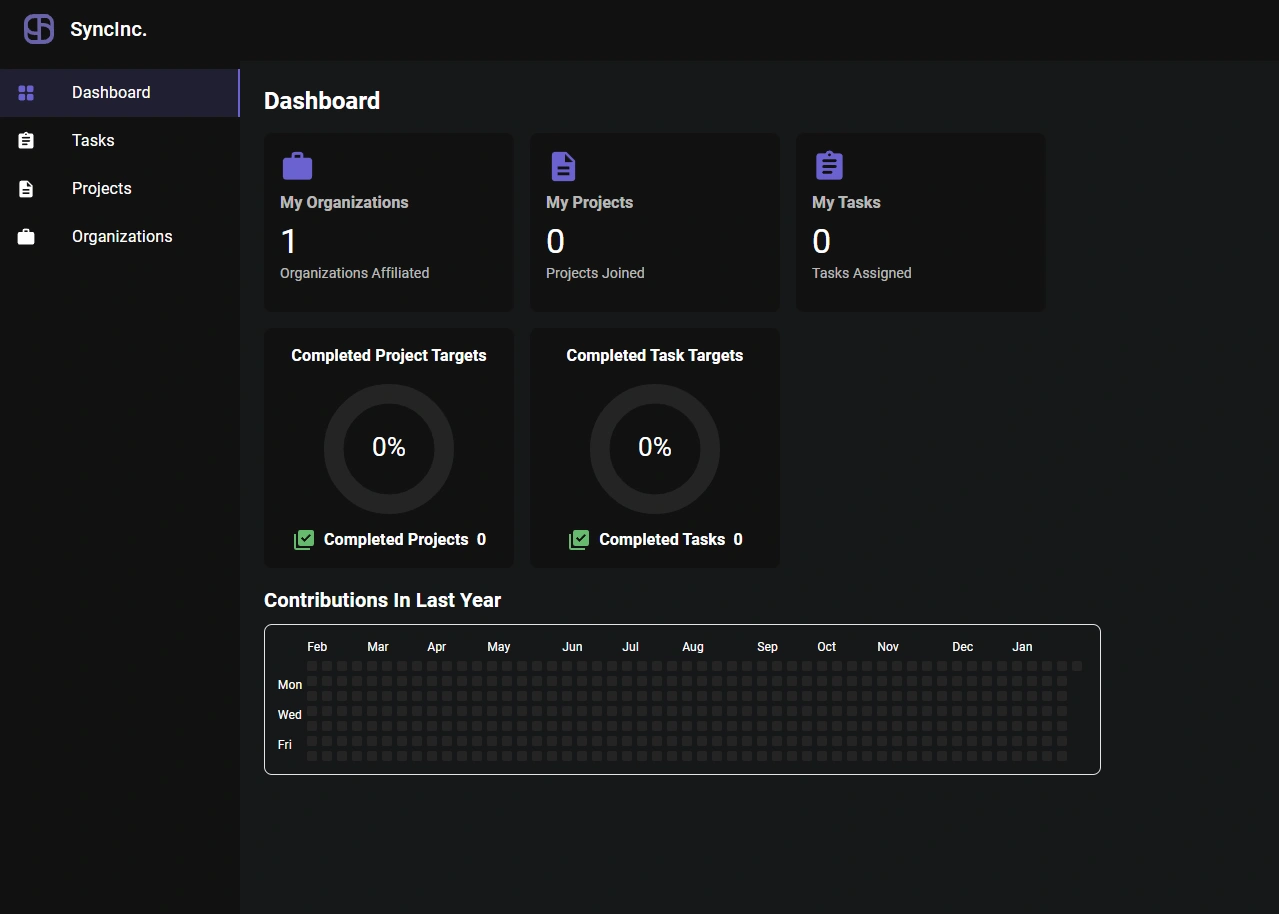Screen dimensions: 1279x914
Task: Open the Tasks page from sidebar
Action: (93, 141)
